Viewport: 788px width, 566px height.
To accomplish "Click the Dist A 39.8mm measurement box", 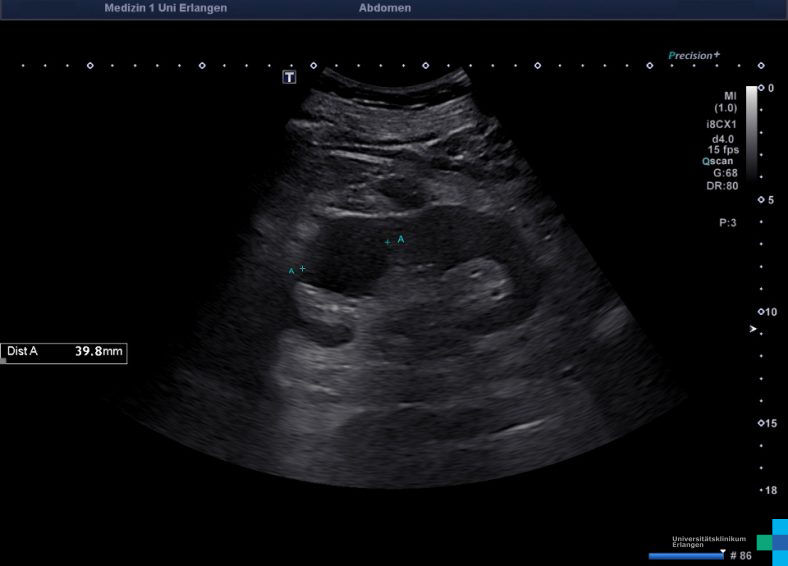I will (64, 352).
